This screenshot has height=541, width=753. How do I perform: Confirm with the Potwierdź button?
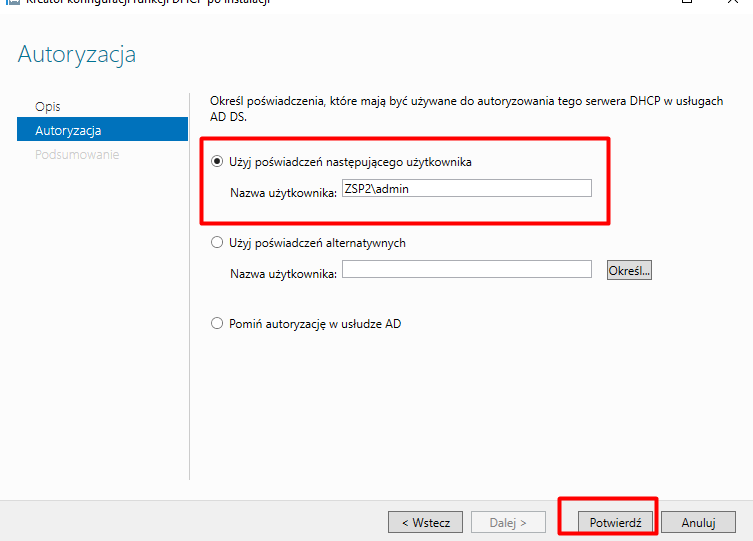615,522
